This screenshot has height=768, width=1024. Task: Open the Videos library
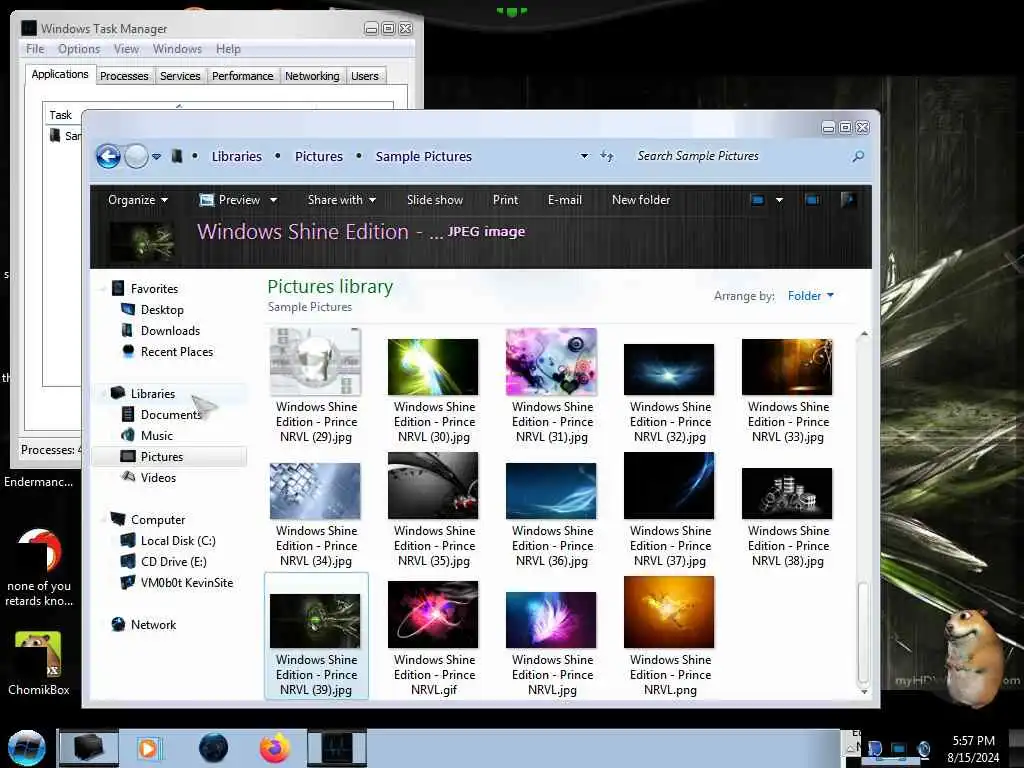(x=158, y=477)
